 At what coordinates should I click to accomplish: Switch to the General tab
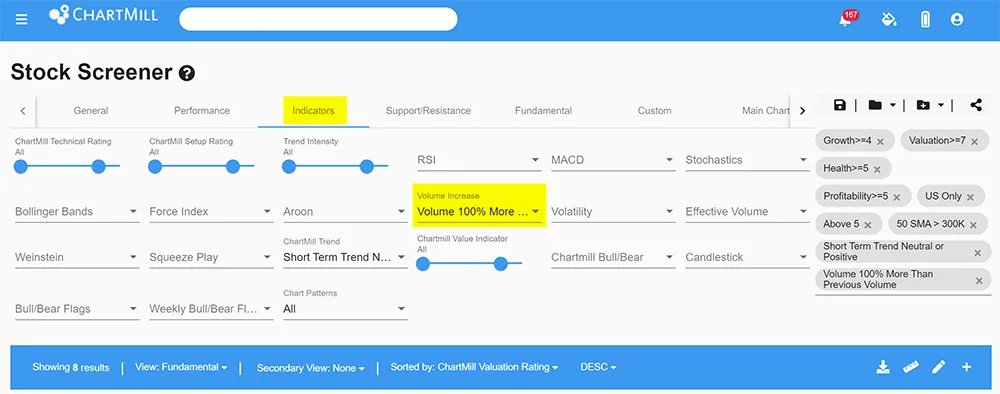(x=91, y=110)
